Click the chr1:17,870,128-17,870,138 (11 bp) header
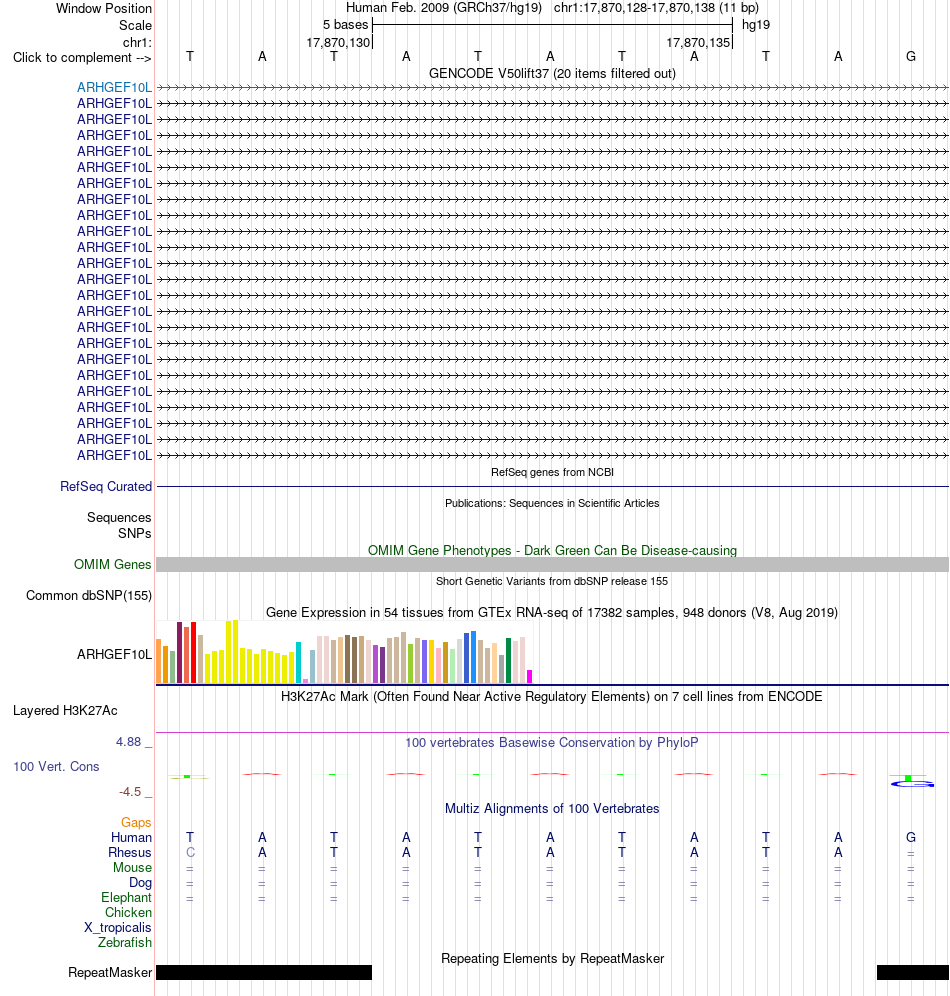 (x=656, y=8)
